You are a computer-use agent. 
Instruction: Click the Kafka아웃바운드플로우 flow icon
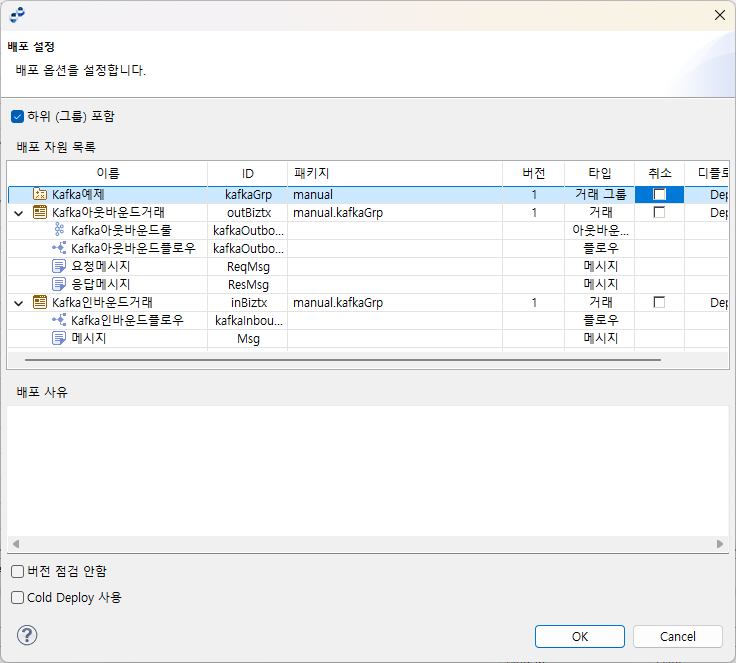[x=59, y=249]
